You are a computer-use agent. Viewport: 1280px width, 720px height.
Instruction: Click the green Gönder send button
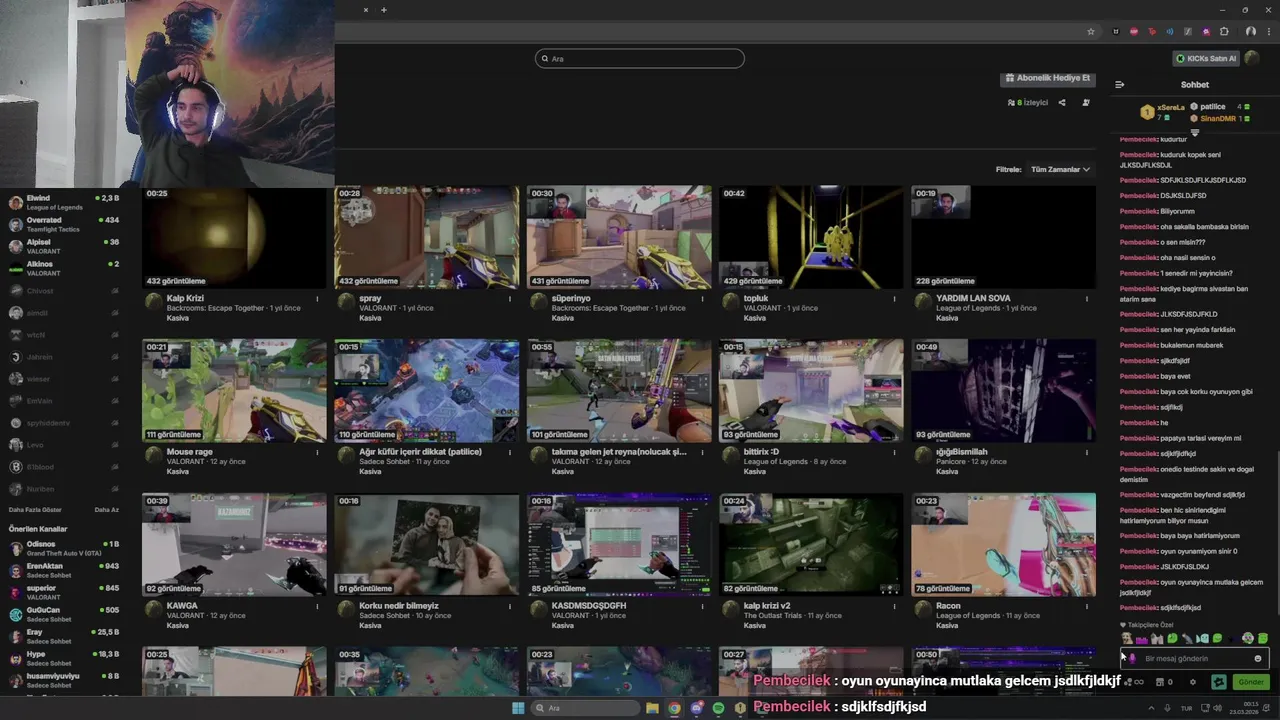(1251, 682)
